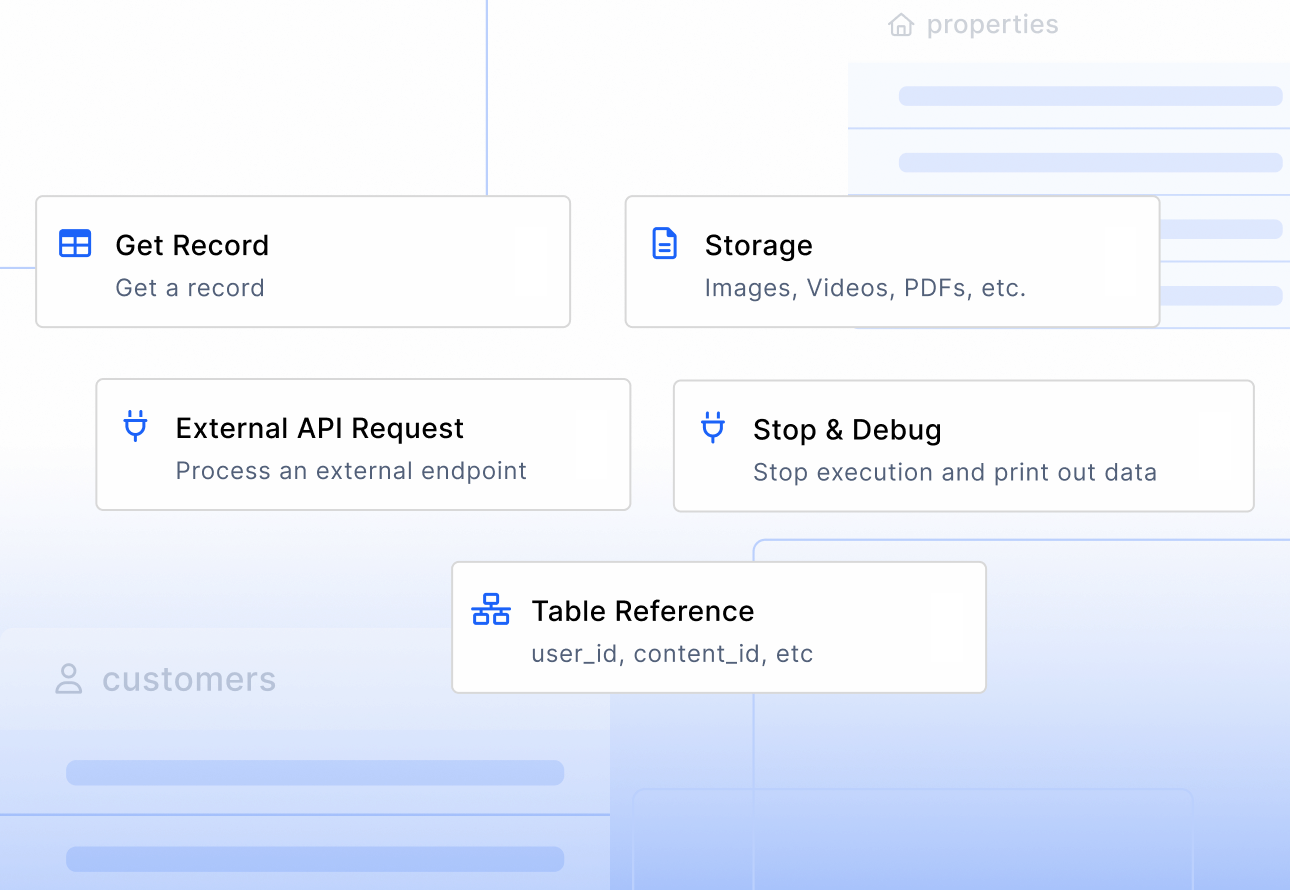Click the person icon beside customers

[x=68, y=678]
